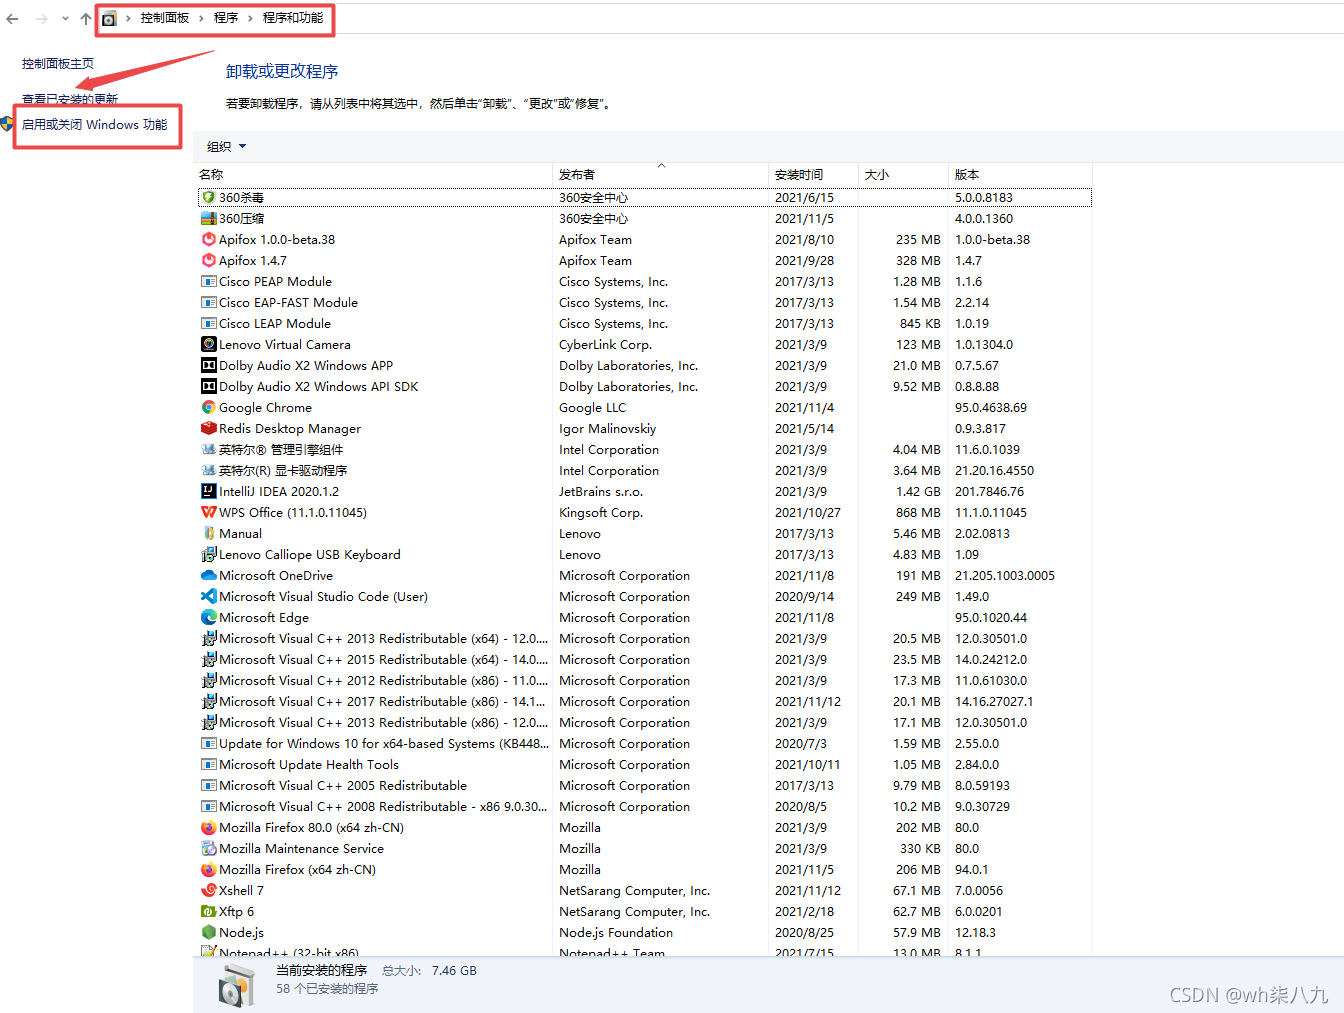Sort by the 版本 column header

(1020, 174)
